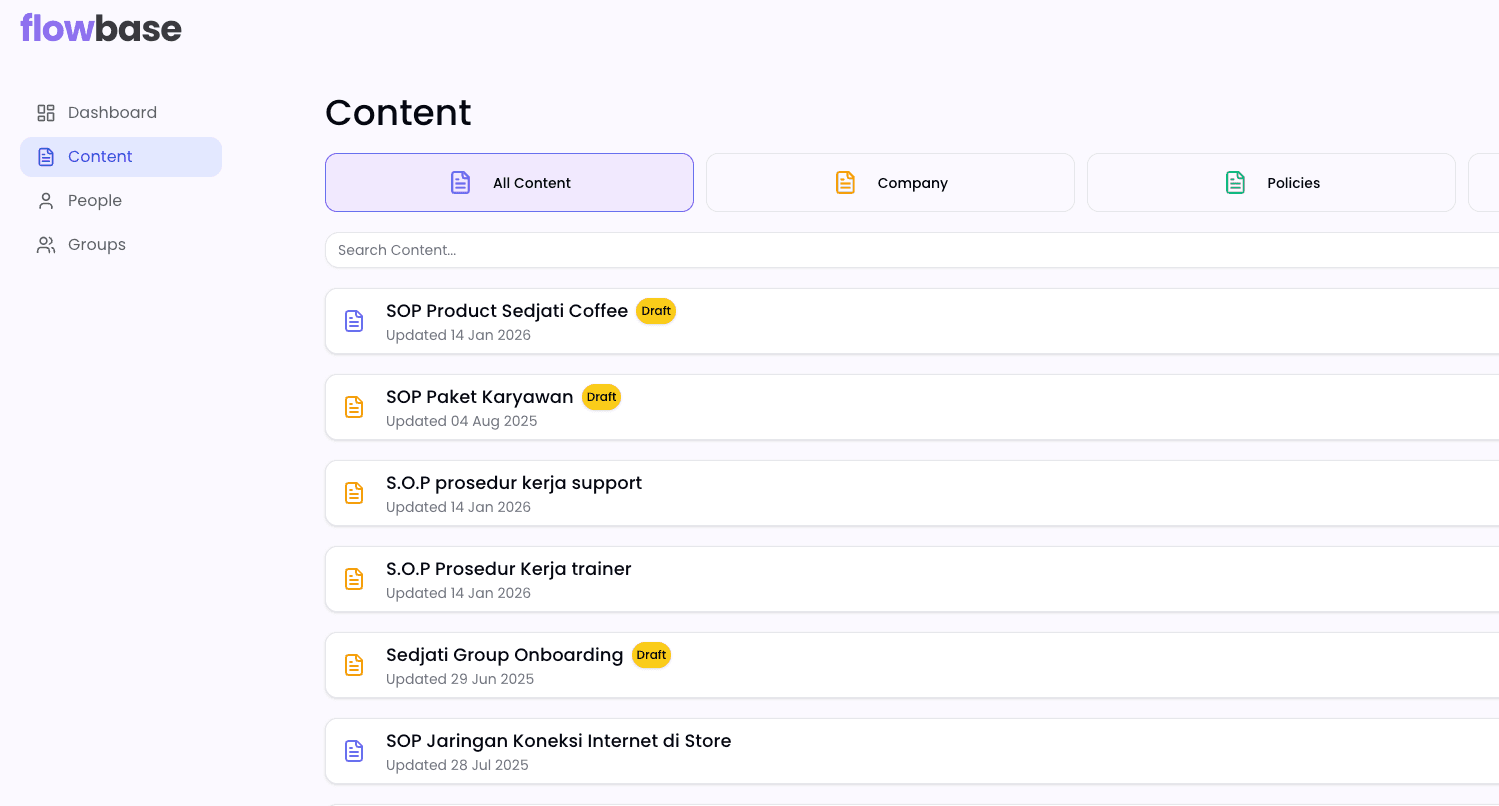Screen dimensions: 1499x806
Task: Click document icon beside SOP Jaringan Koneksi Internet
Action: coord(354,751)
